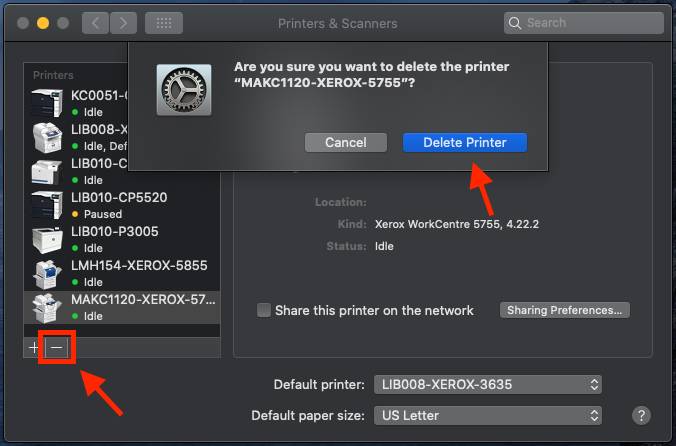The width and height of the screenshot is (676, 446).
Task: Open Sharing Preferences
Action: [566, 310]
